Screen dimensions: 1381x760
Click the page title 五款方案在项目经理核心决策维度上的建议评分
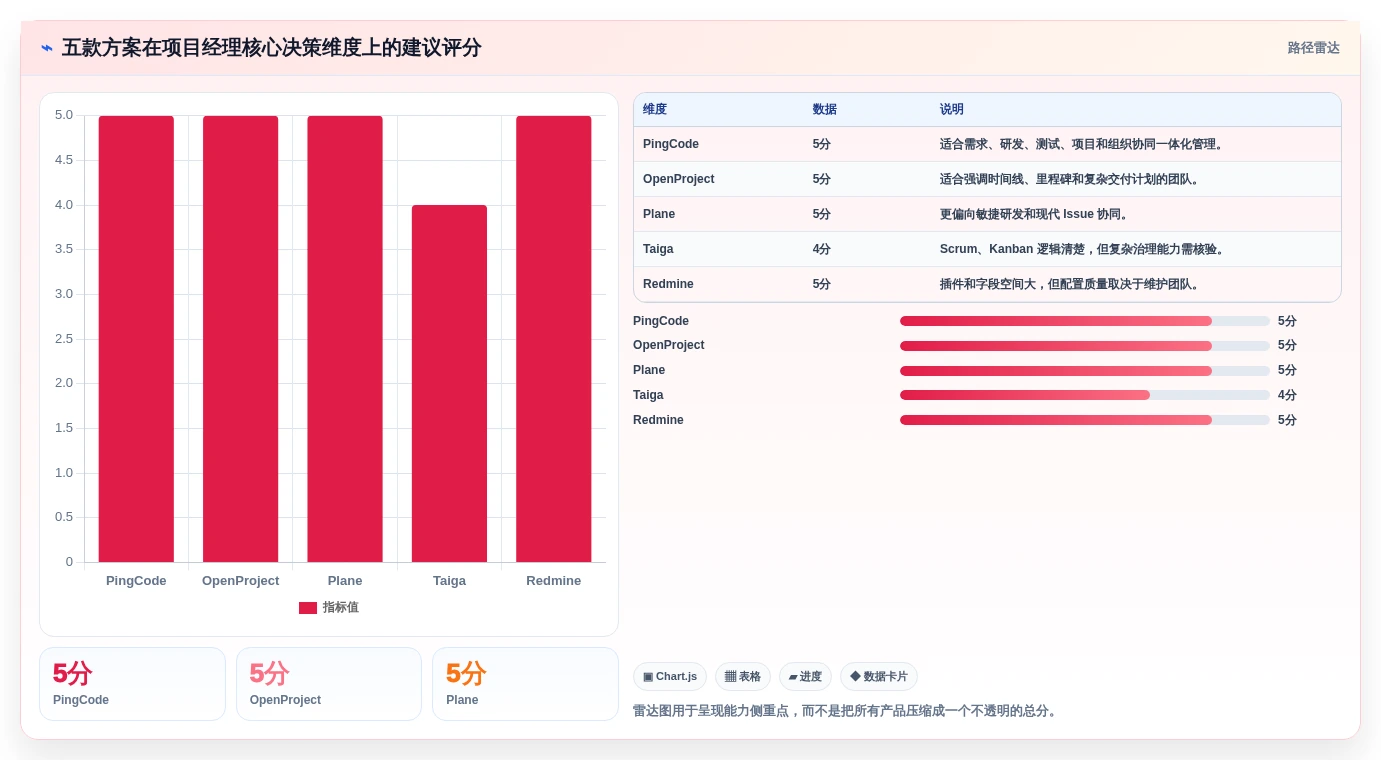point(272,48)
